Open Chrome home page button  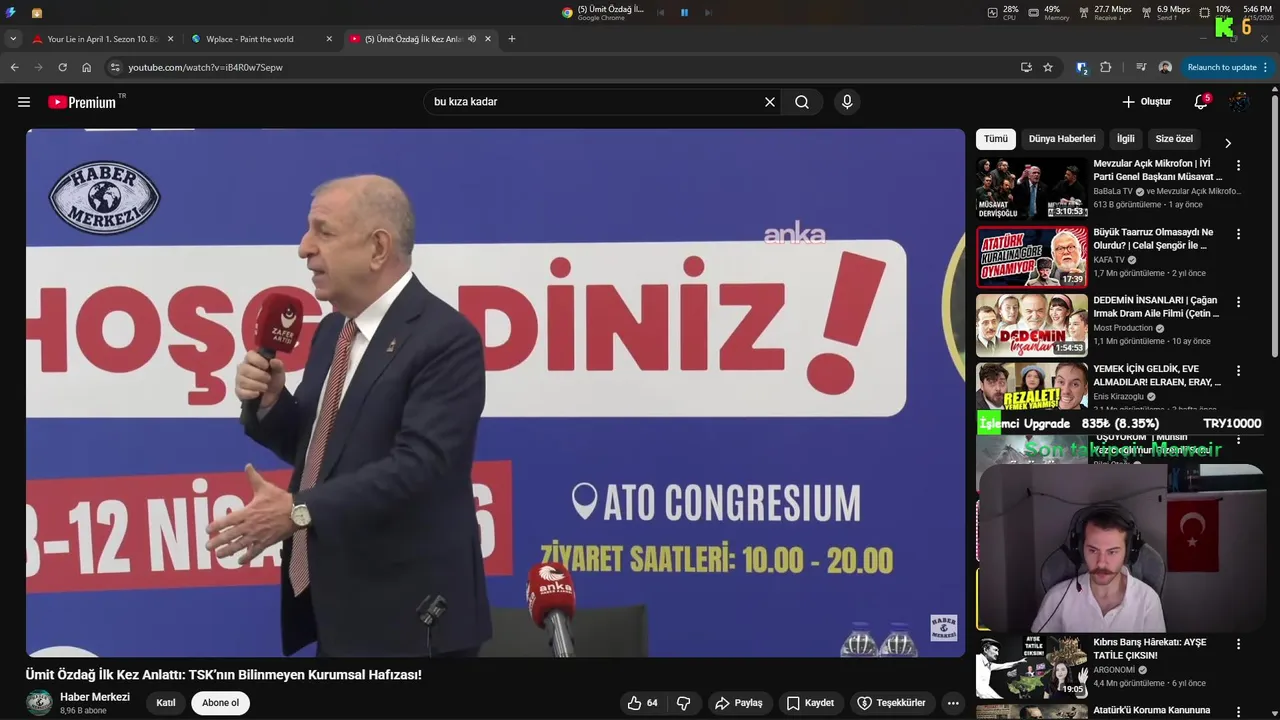point(86,67)
